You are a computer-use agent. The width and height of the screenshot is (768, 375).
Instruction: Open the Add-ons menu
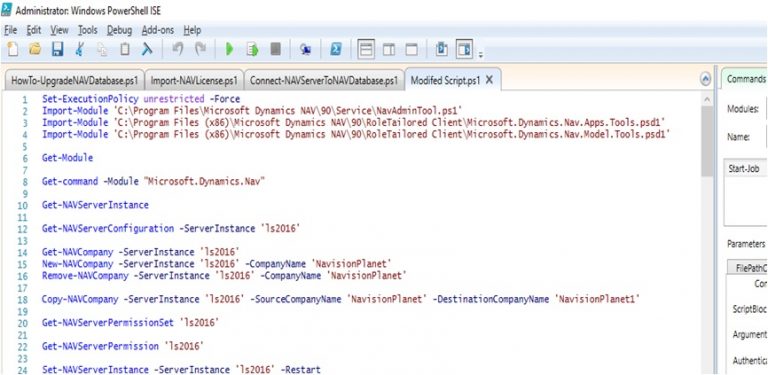(x=158, y=30)
